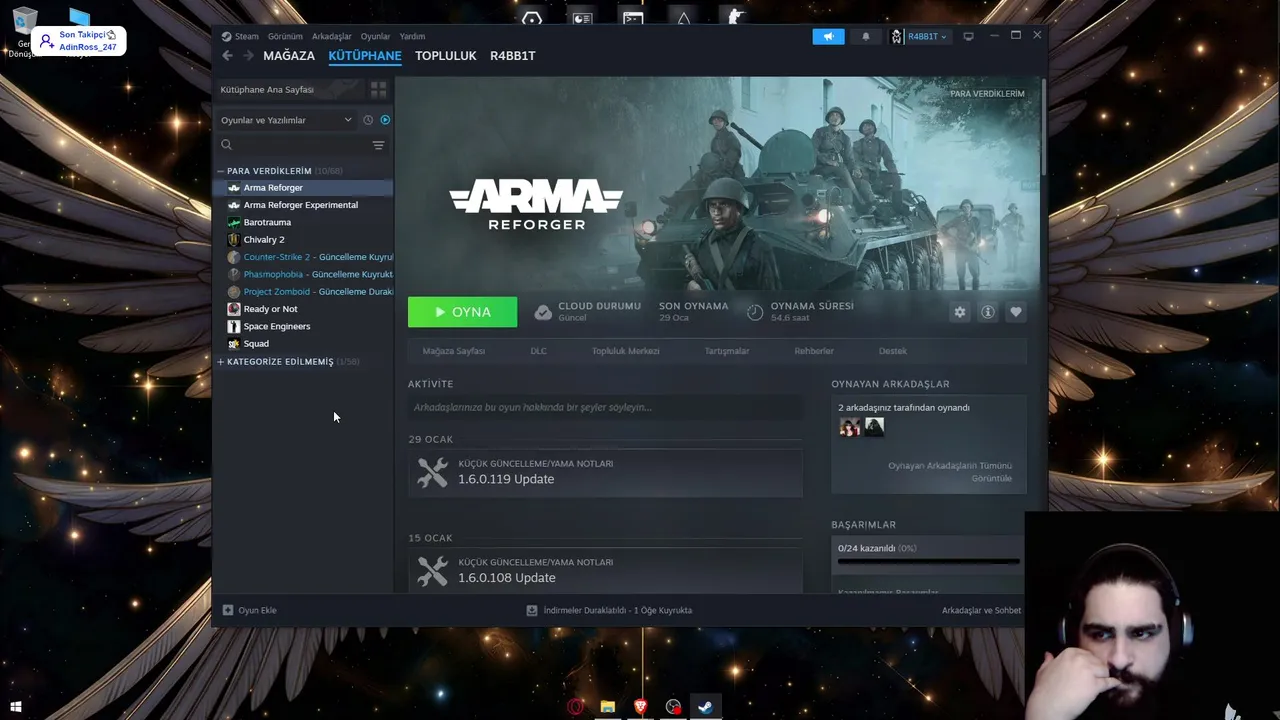Select Space Engineers in the library list
Viewport: 1280px width, 720px height.
[304, 326]
